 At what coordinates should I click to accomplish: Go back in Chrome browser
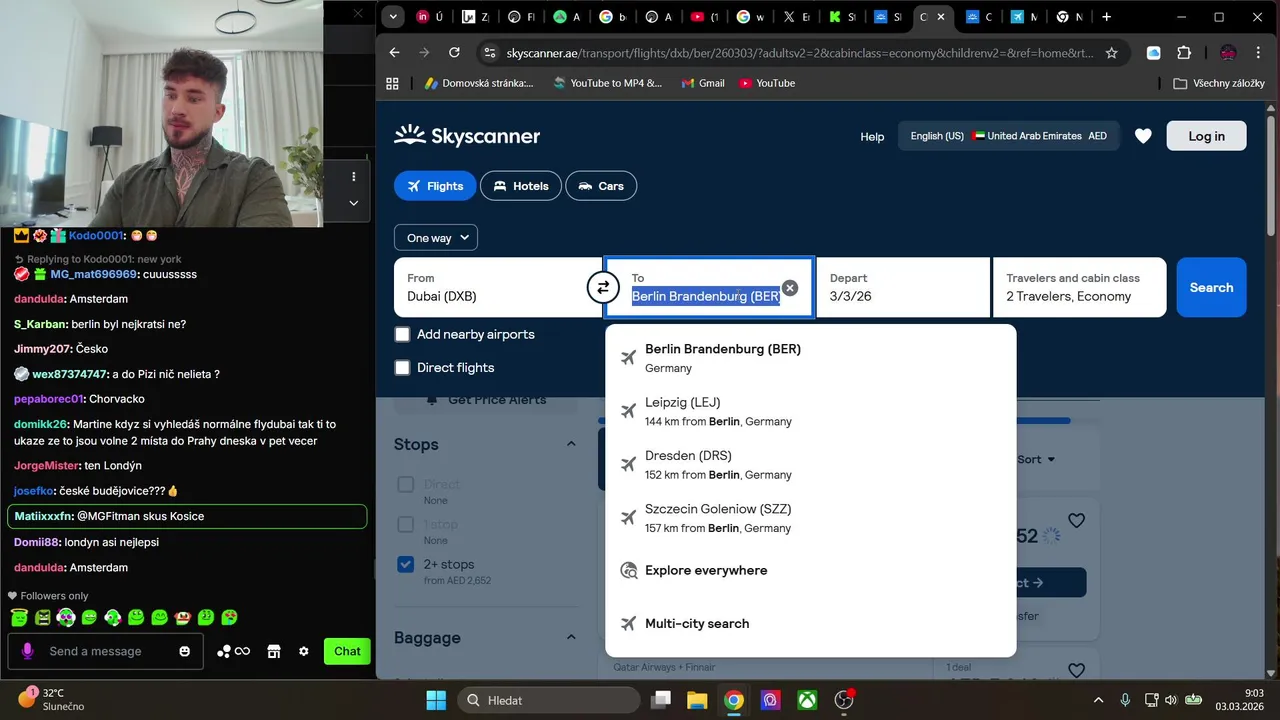tap(394, 52)
